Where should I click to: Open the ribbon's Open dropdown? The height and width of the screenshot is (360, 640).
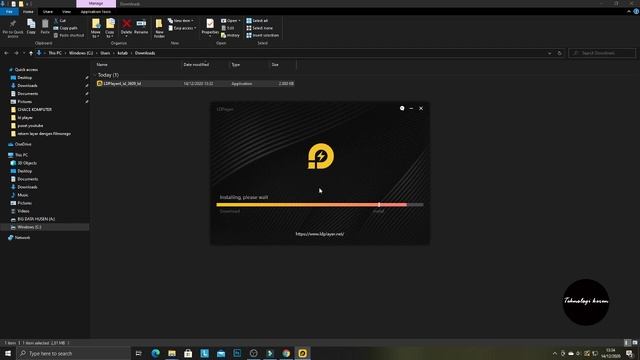click(x=231, y=20)
